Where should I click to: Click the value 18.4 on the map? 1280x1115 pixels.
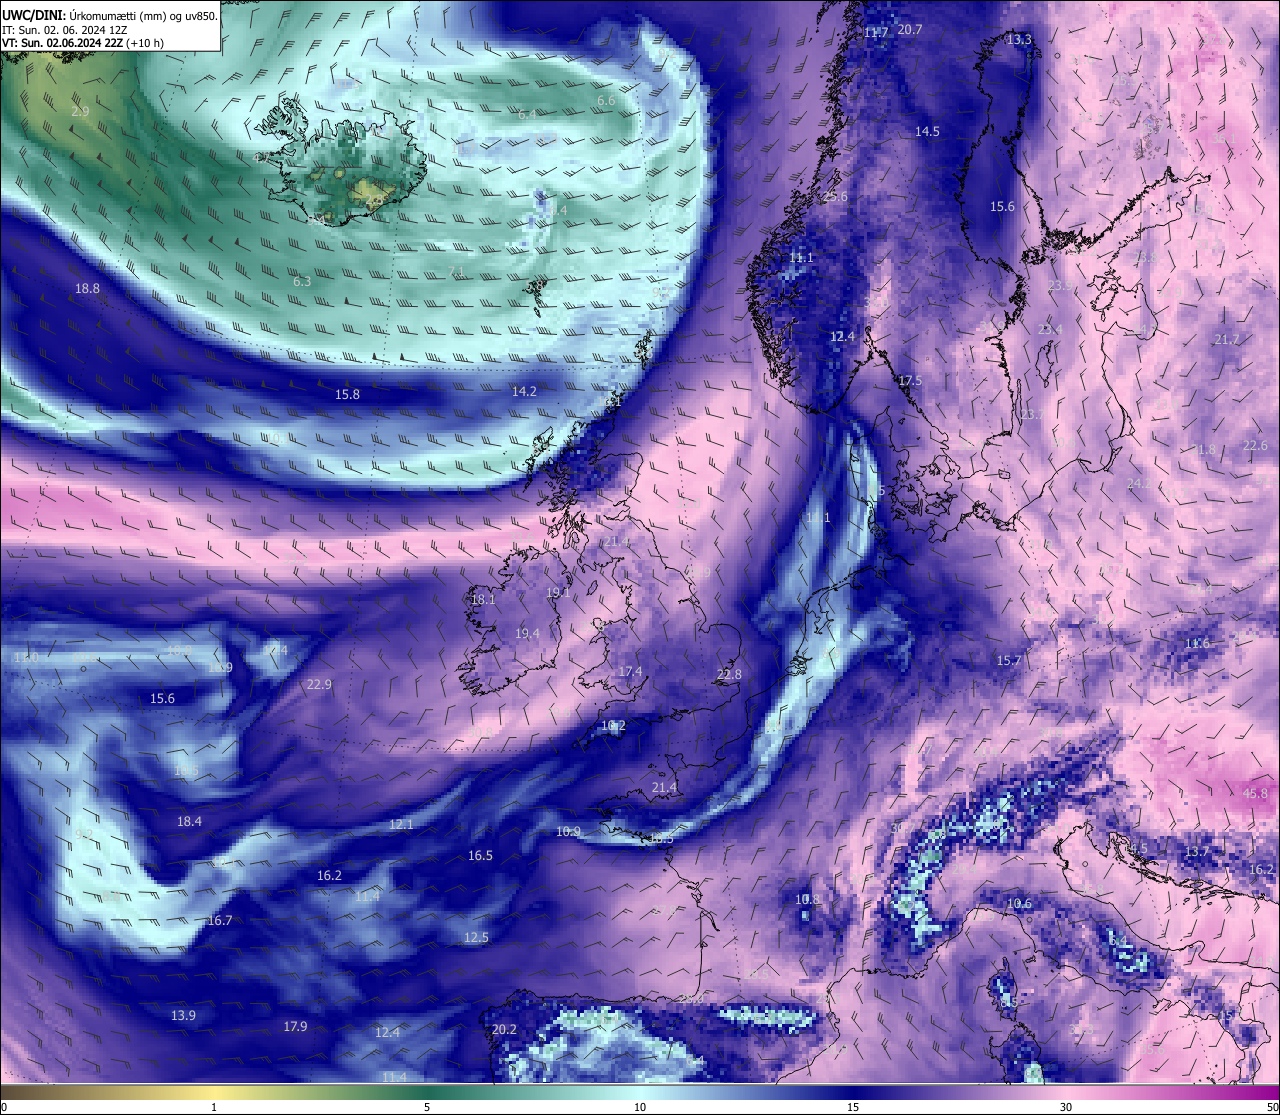click(x=189, y=822)
